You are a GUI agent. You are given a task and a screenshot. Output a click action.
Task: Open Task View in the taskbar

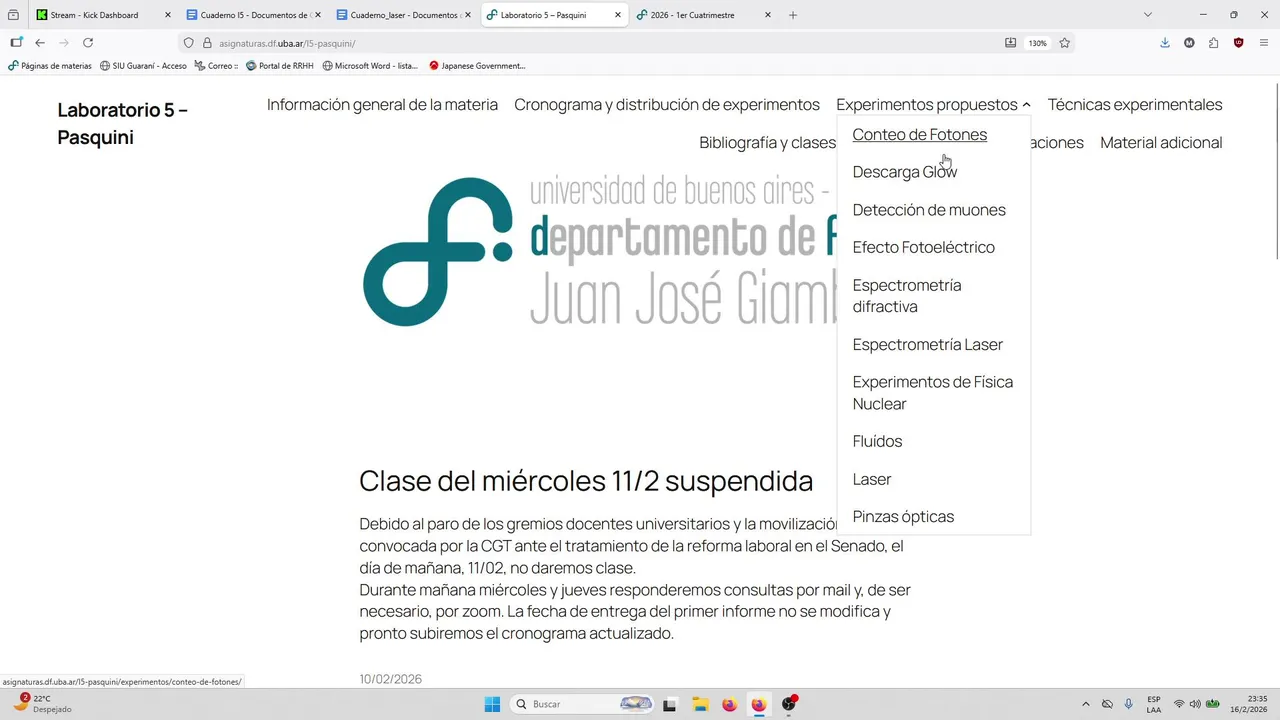point(669,704)
